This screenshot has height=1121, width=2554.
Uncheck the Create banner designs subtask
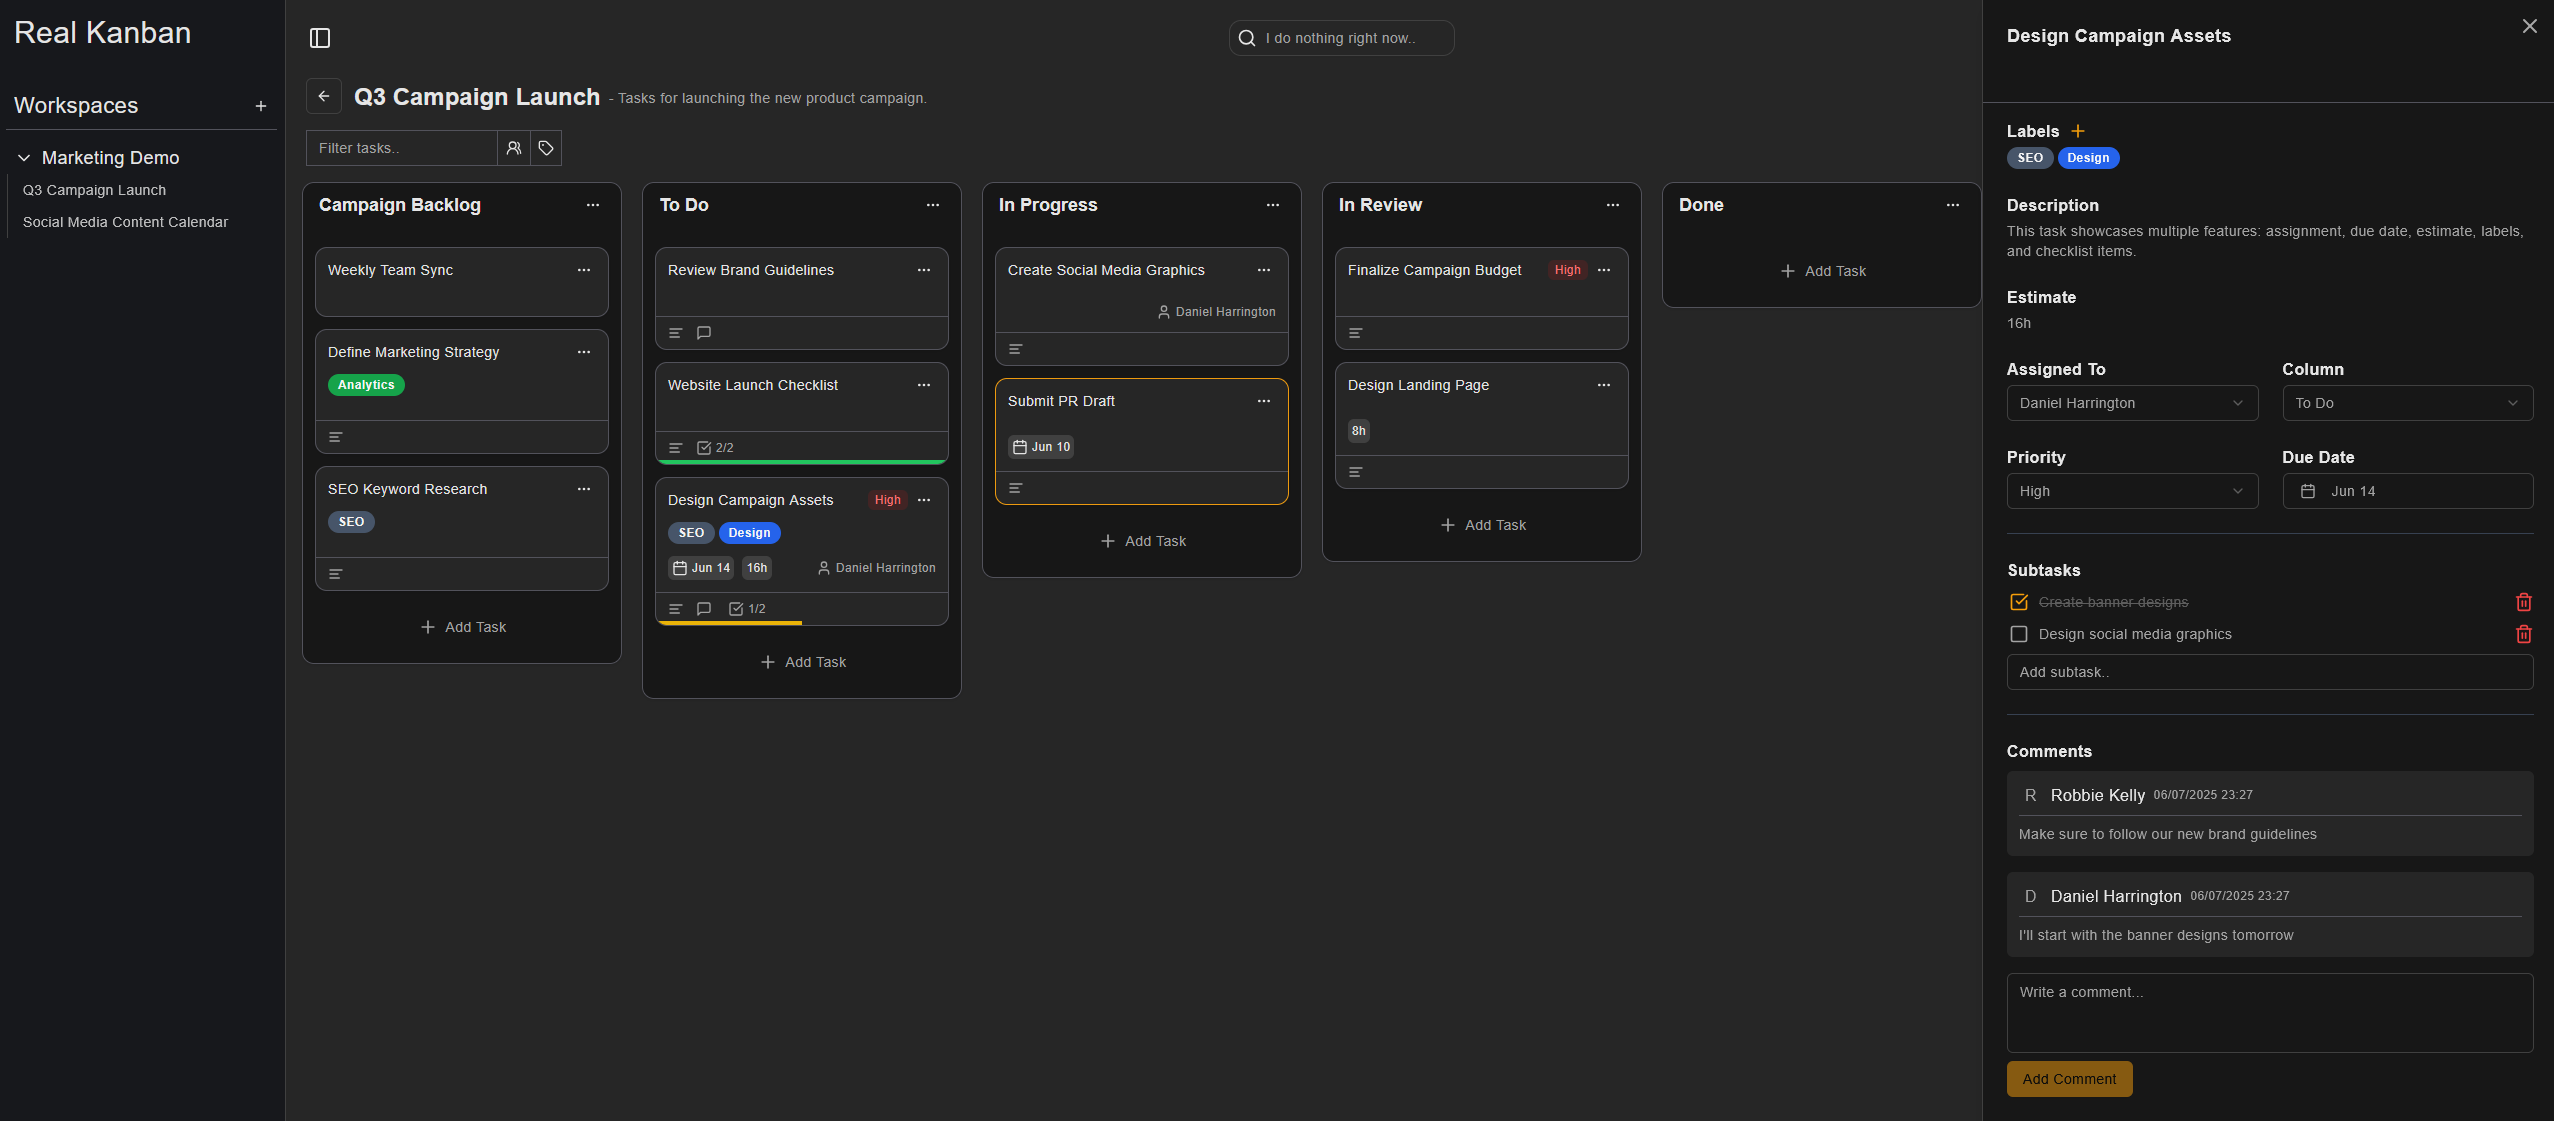2019,602
